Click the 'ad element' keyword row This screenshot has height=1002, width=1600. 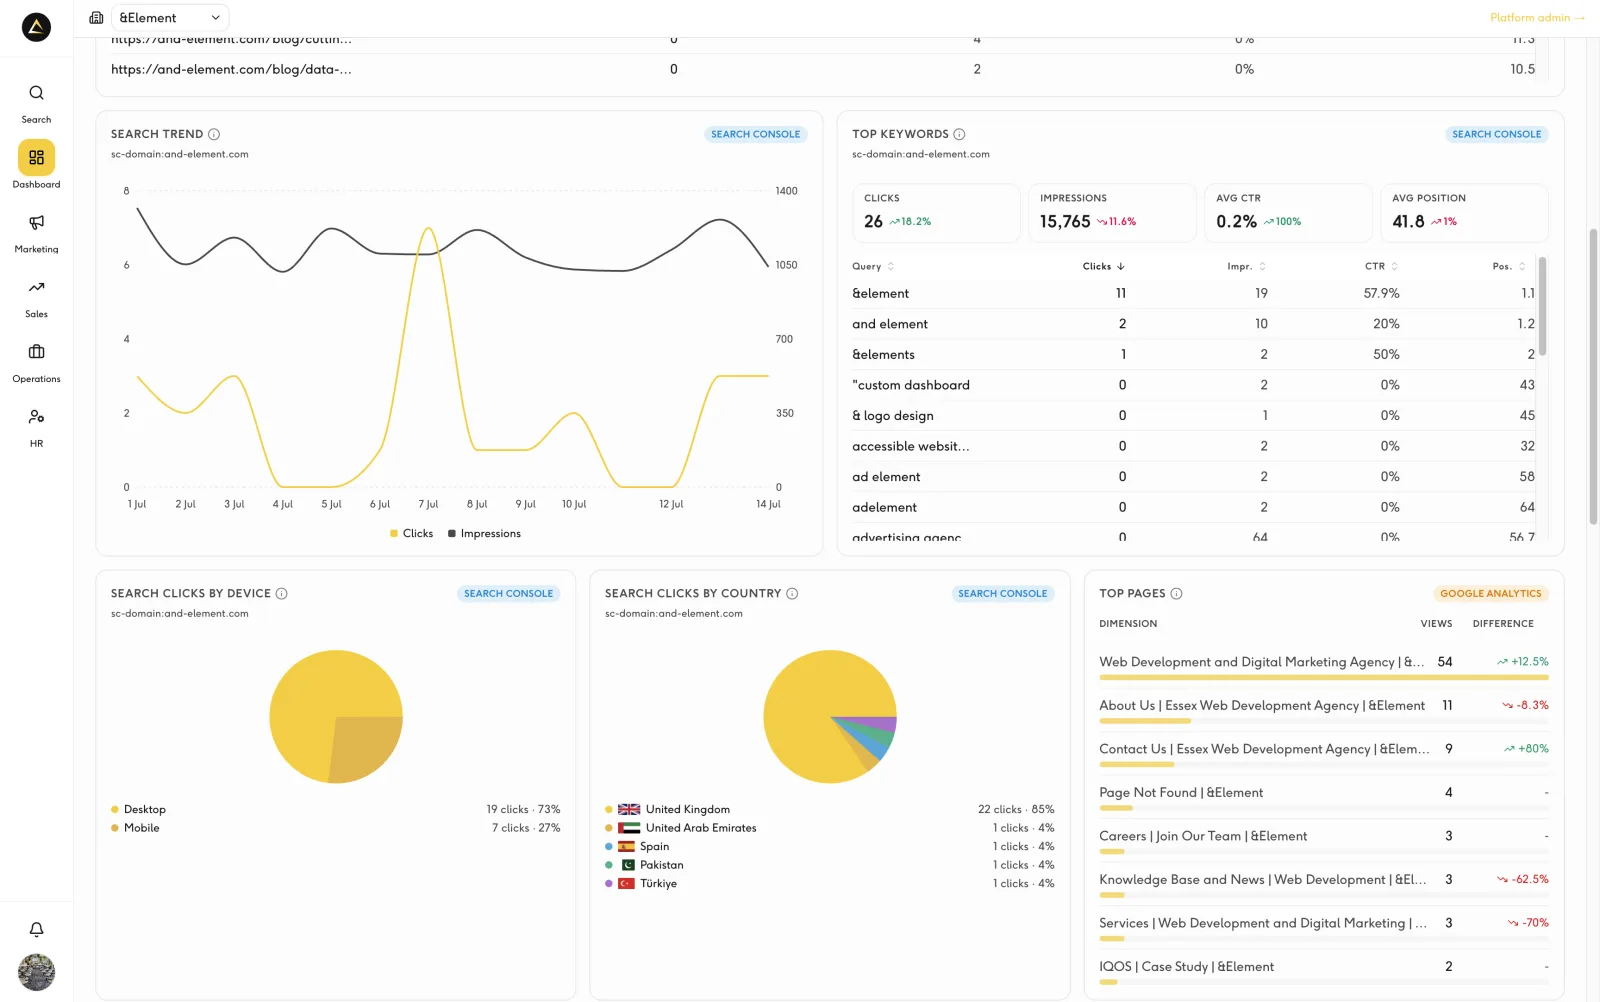(1193, 477)
